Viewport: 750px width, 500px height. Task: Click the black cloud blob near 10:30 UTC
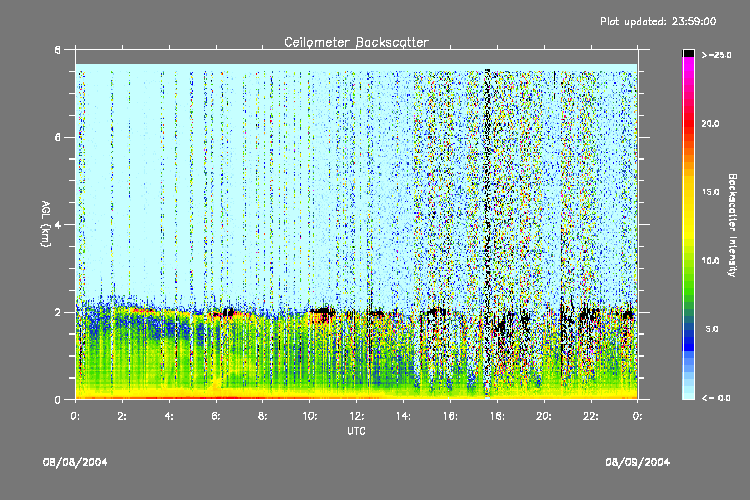322,314
